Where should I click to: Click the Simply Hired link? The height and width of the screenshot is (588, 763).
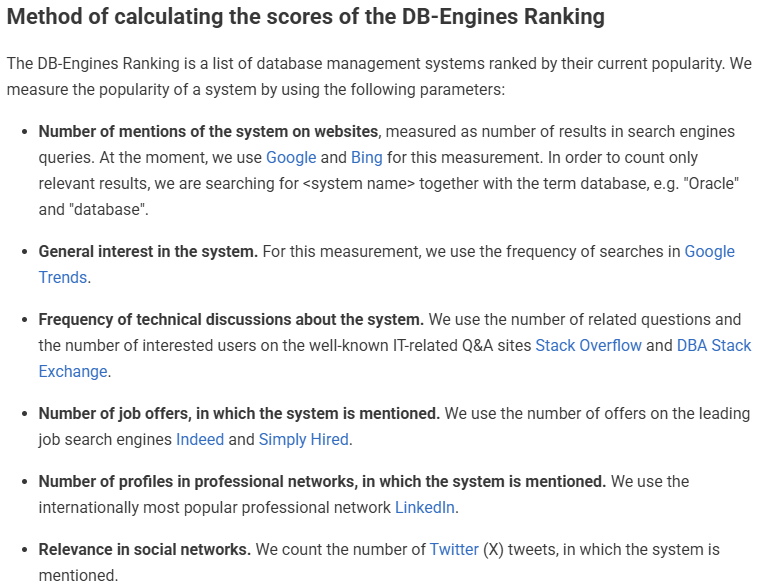pyautogui.click(x=303, y=440)
